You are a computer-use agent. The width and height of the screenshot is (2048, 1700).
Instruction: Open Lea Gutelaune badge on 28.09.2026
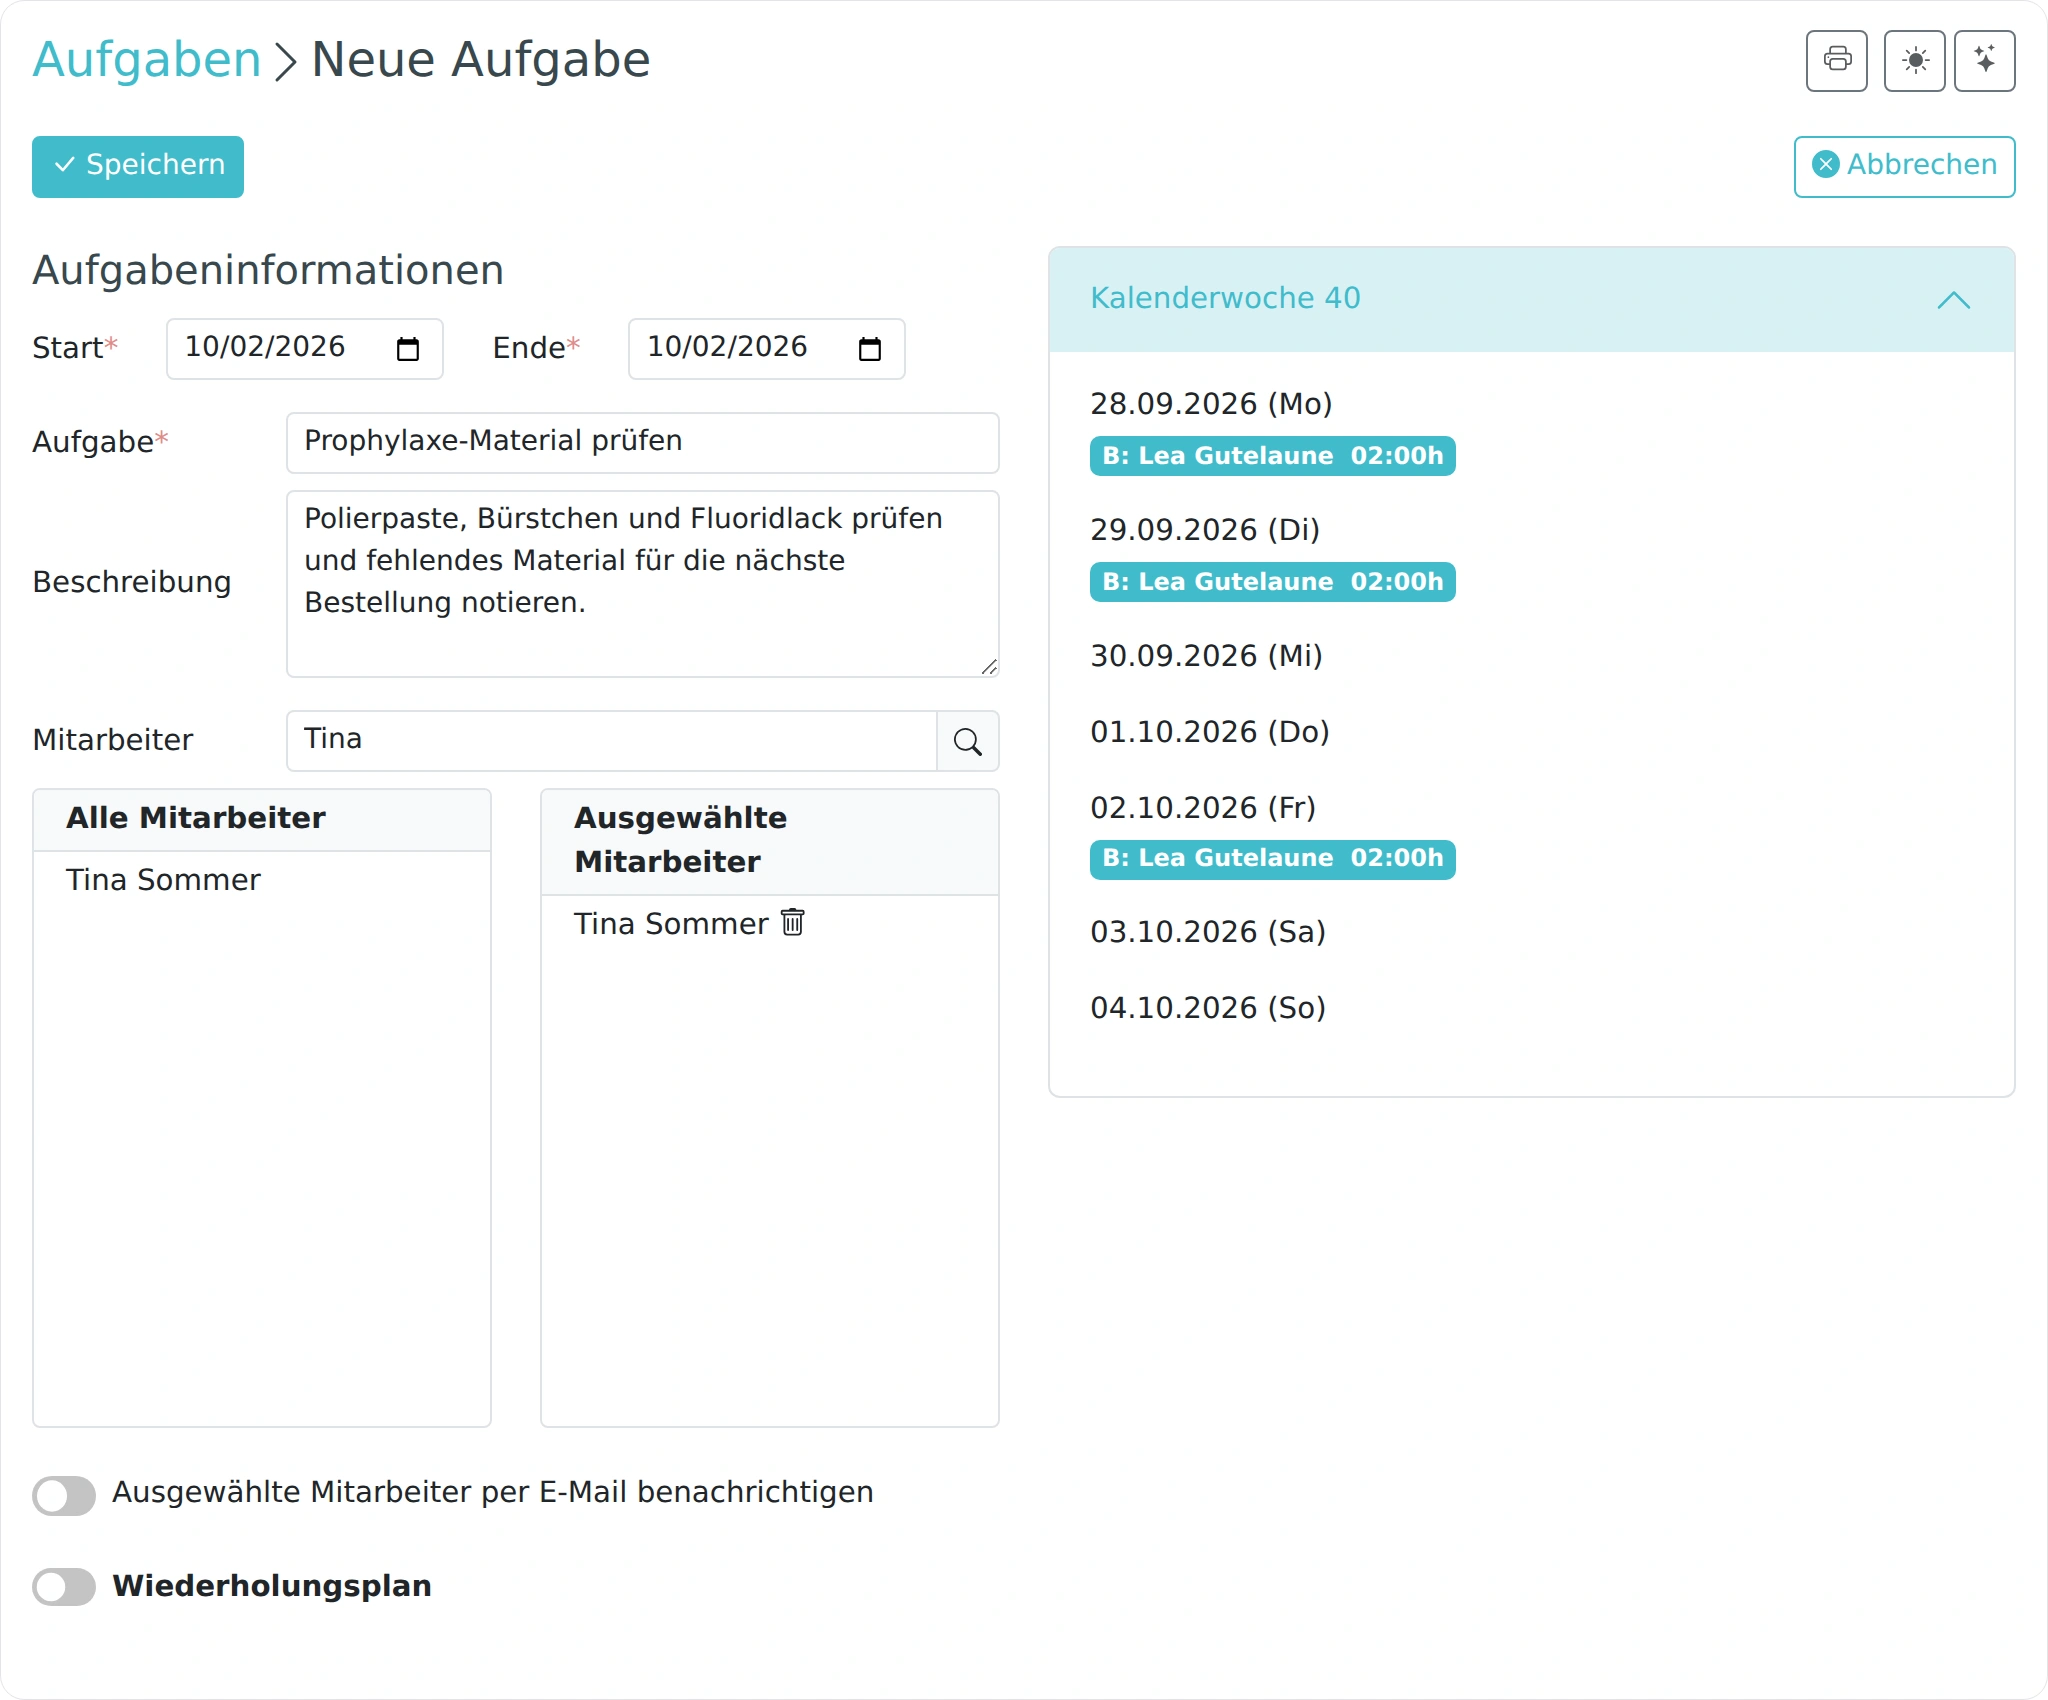[1272, 456]
